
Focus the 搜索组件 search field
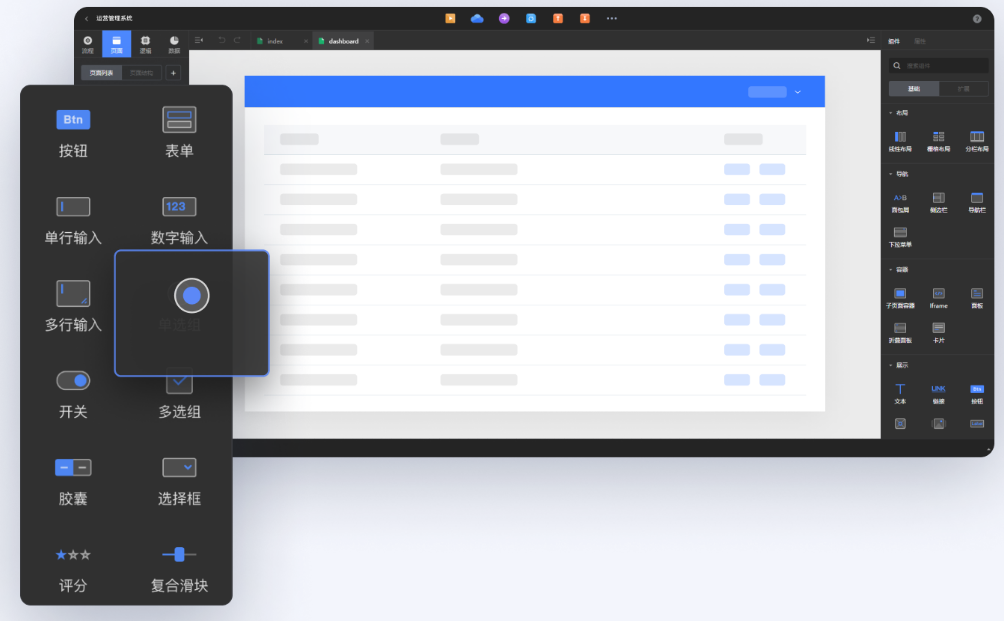click(x=939, y=65)
